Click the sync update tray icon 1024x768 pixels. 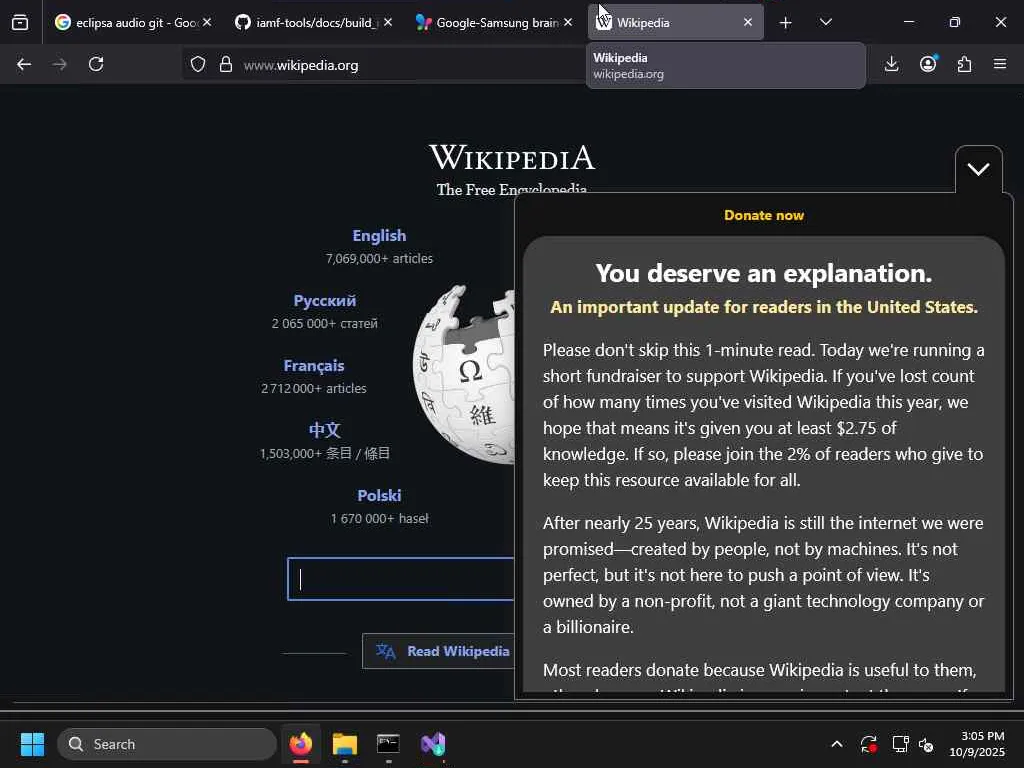[x=869, y=744]
